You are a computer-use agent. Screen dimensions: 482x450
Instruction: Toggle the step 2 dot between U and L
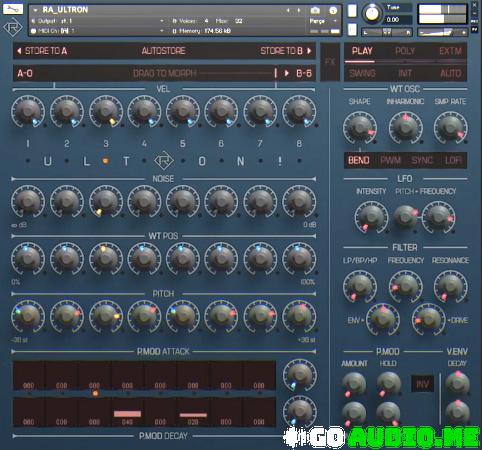[x=67, y=161]
